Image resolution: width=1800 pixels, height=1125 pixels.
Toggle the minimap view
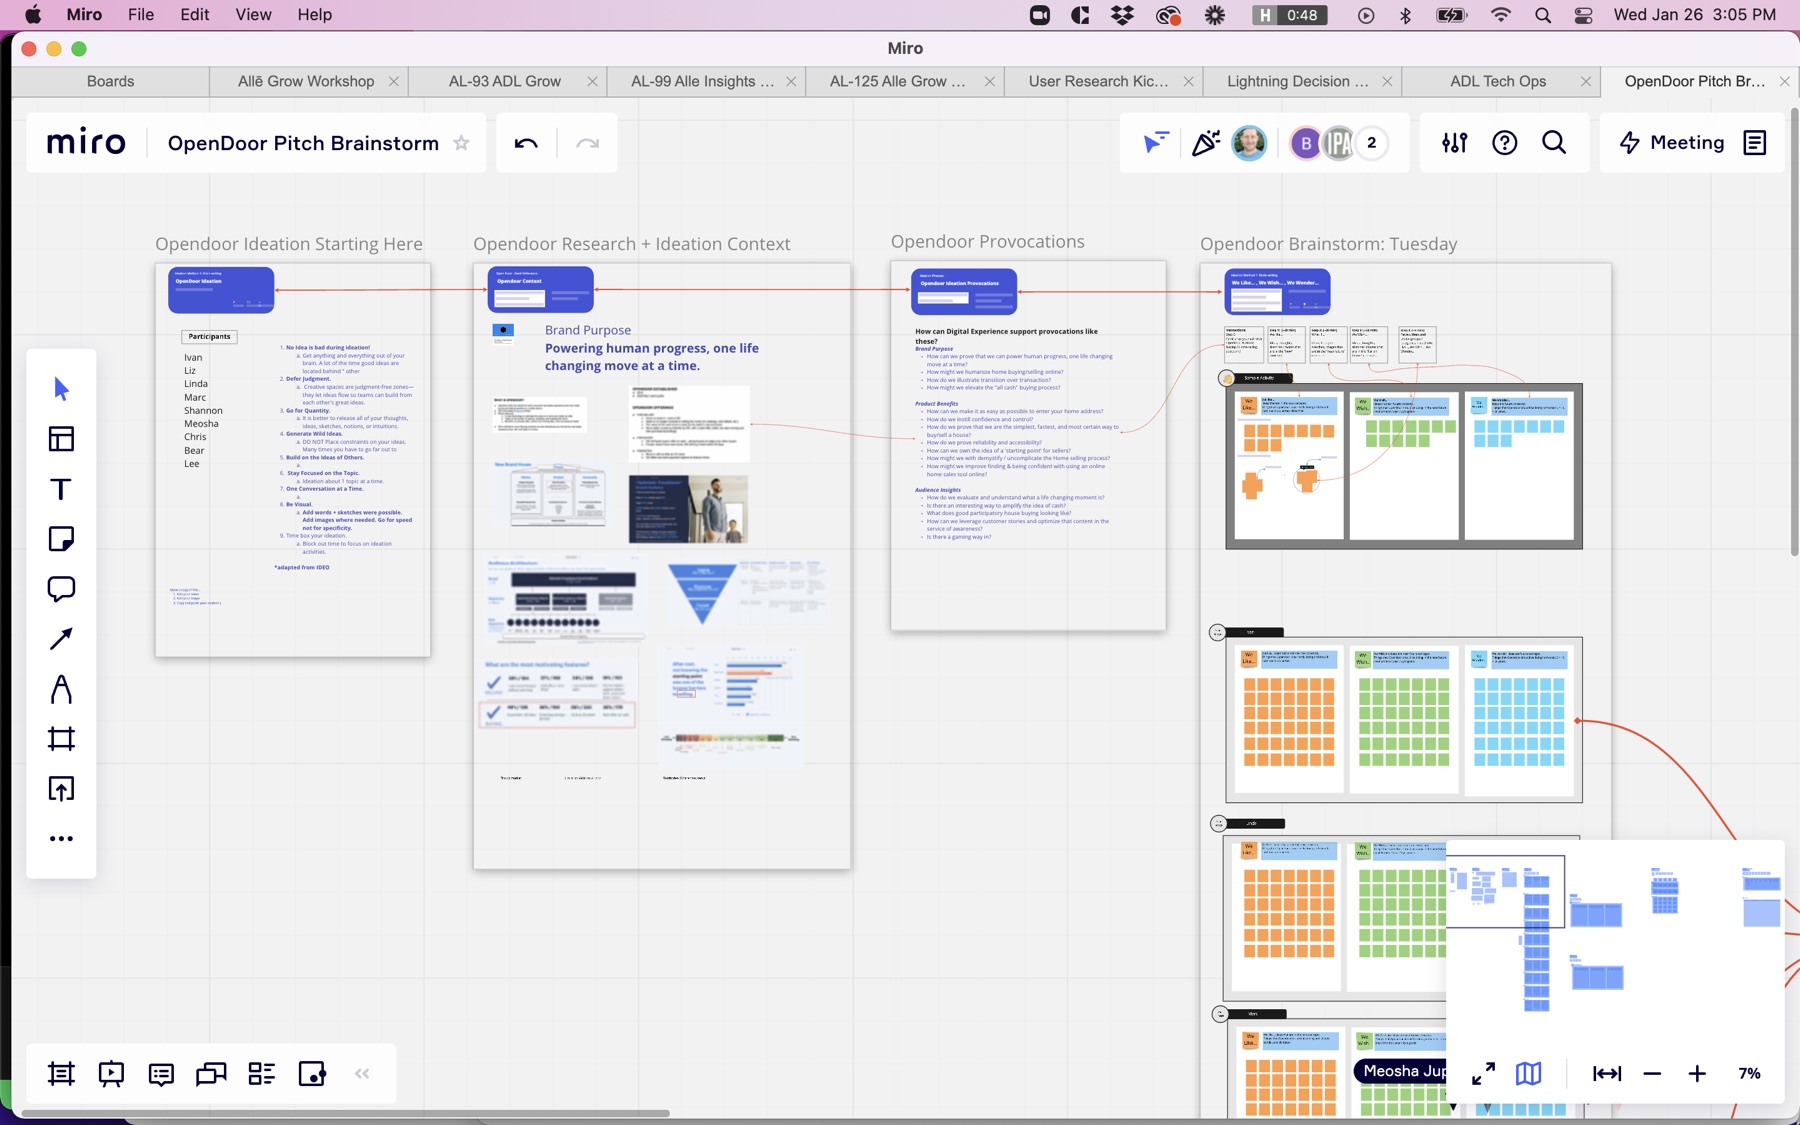pos(1529,1074)
